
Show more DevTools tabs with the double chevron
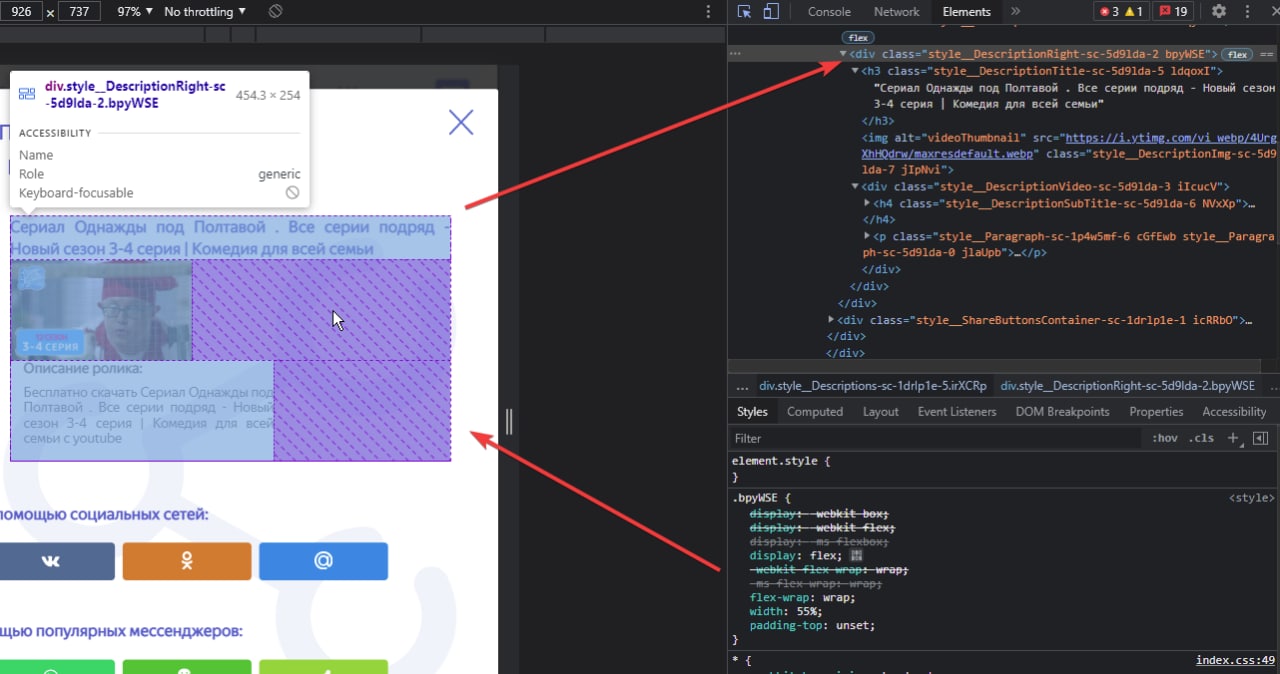coord(1015,12)
